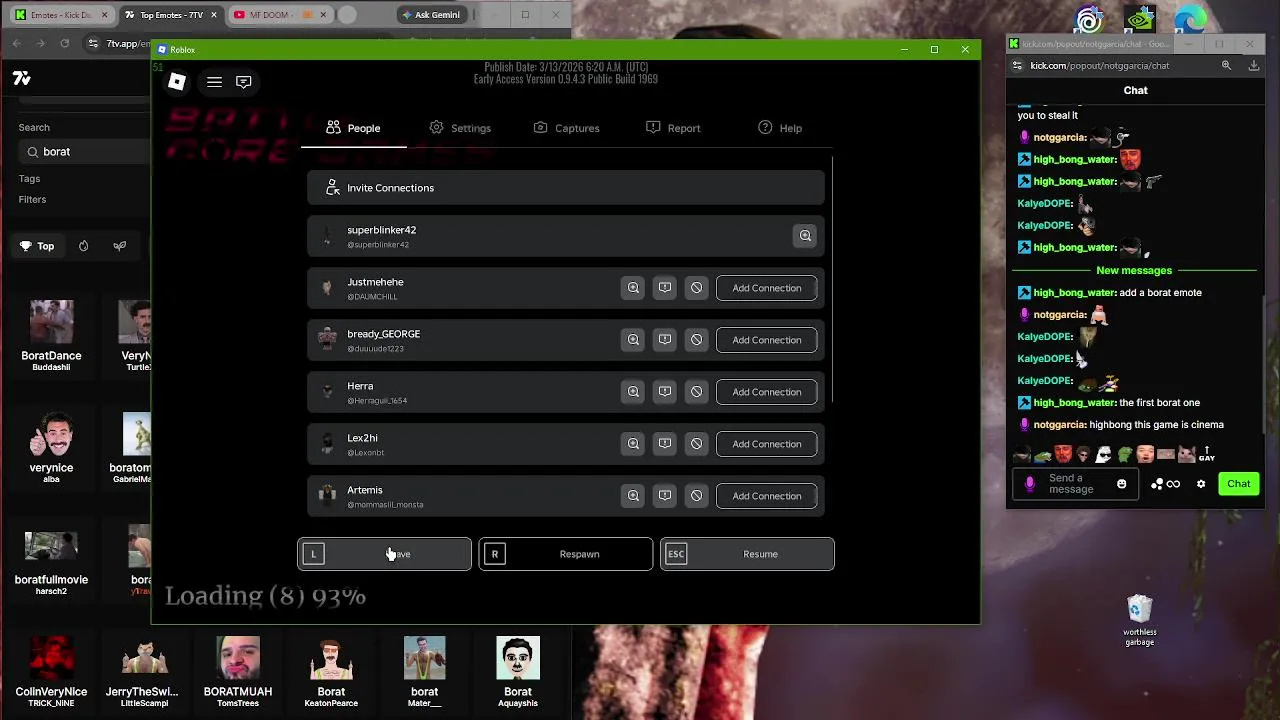The width and height of the screenshot is (1280, 720).
Task: Open the Borat emote by KeatonPearce
Action: (331, 658)
